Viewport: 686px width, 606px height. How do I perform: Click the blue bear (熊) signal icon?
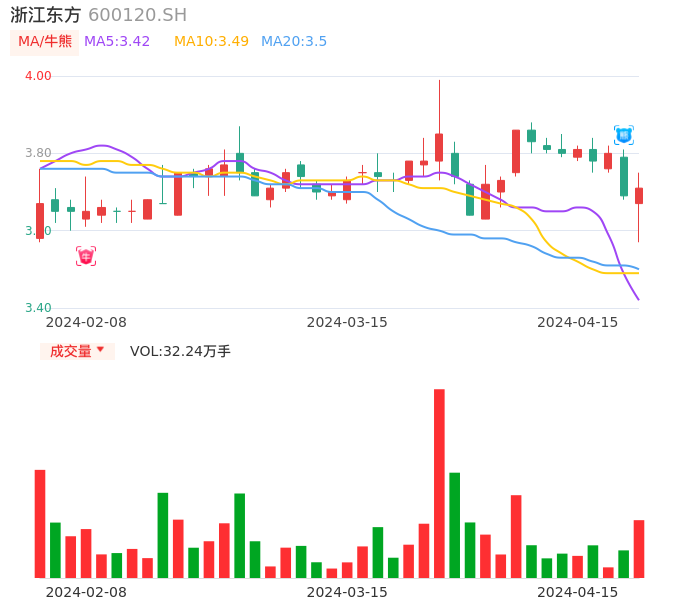click(624, 135)
